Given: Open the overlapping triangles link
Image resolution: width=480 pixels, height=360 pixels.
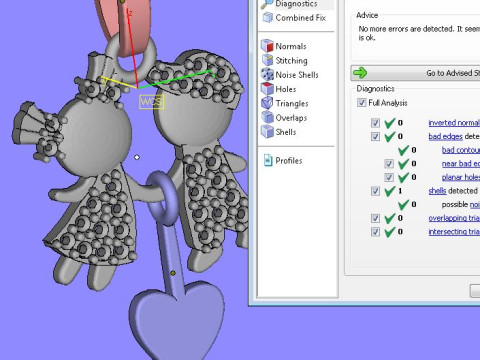Looking at the screenshot, I should pyautogui.click(x=454, y=218).
